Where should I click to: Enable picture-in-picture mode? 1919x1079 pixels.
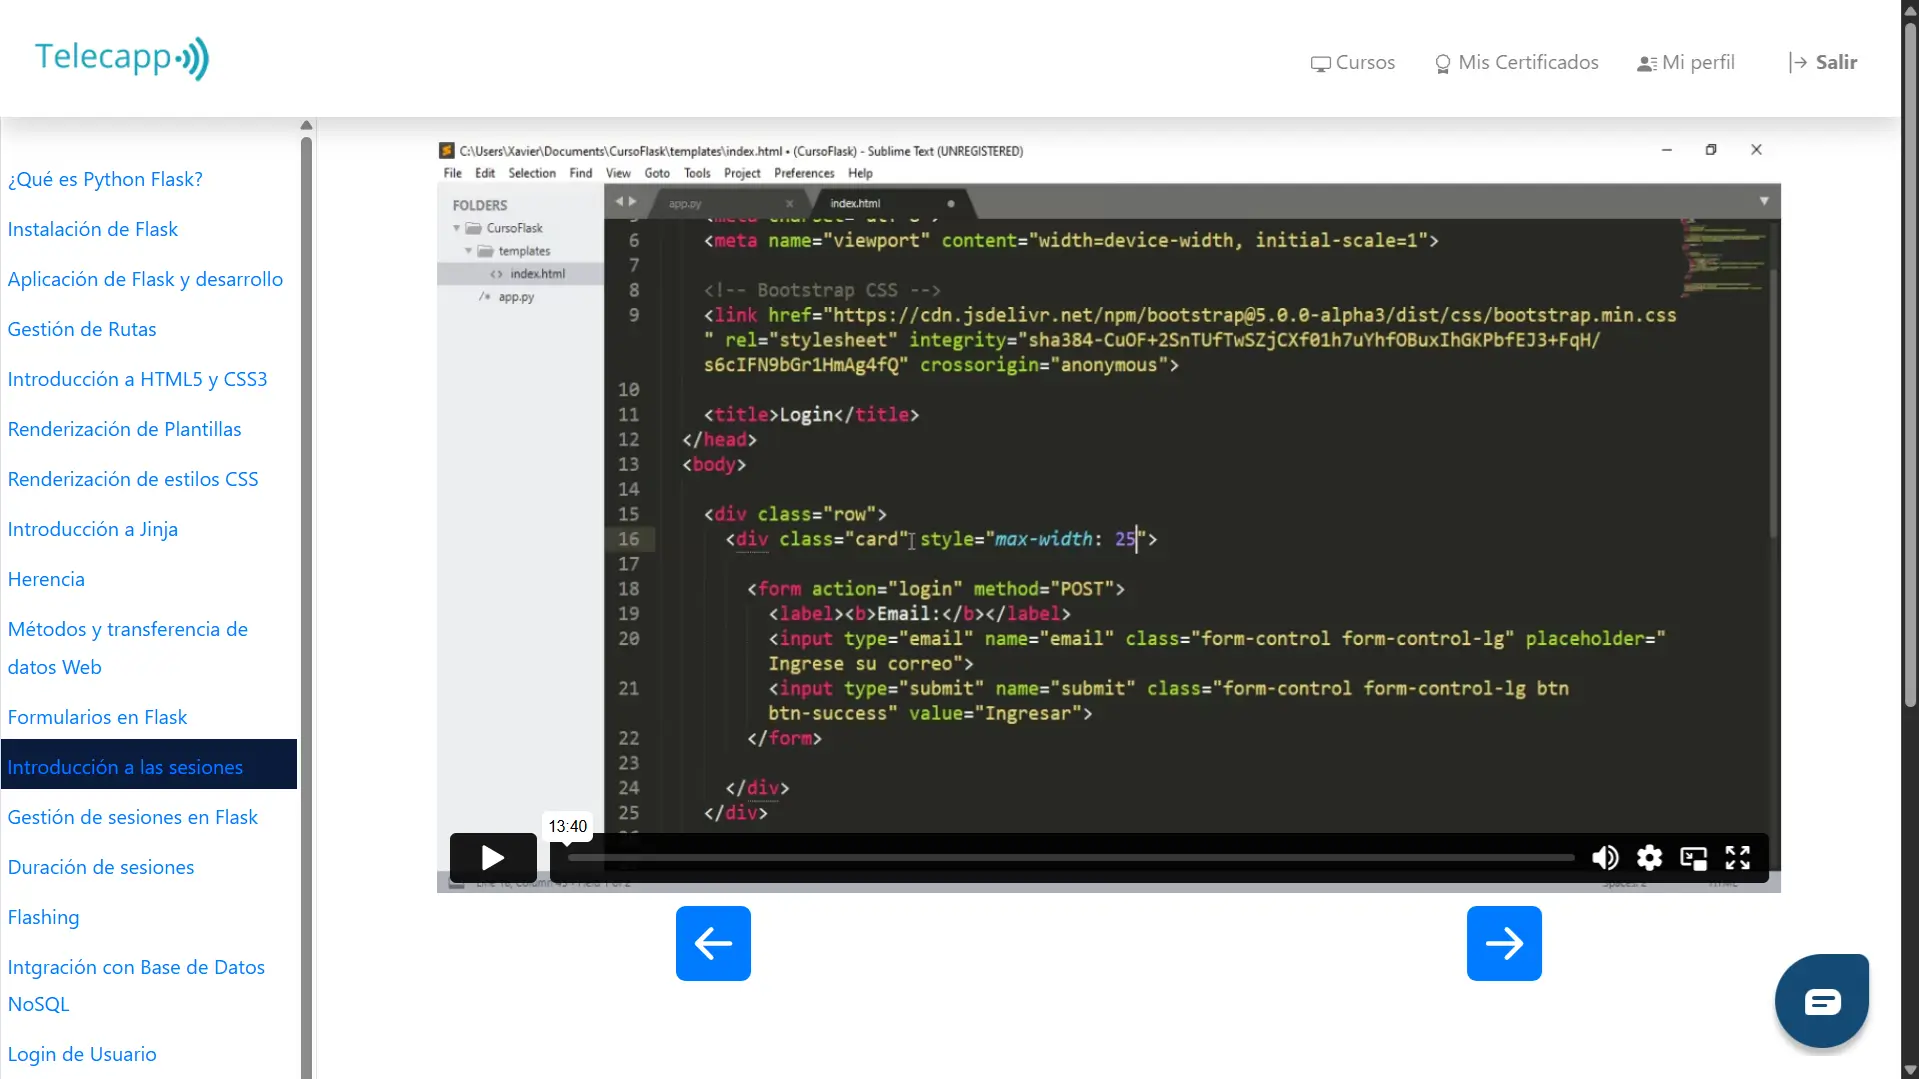1693,858
